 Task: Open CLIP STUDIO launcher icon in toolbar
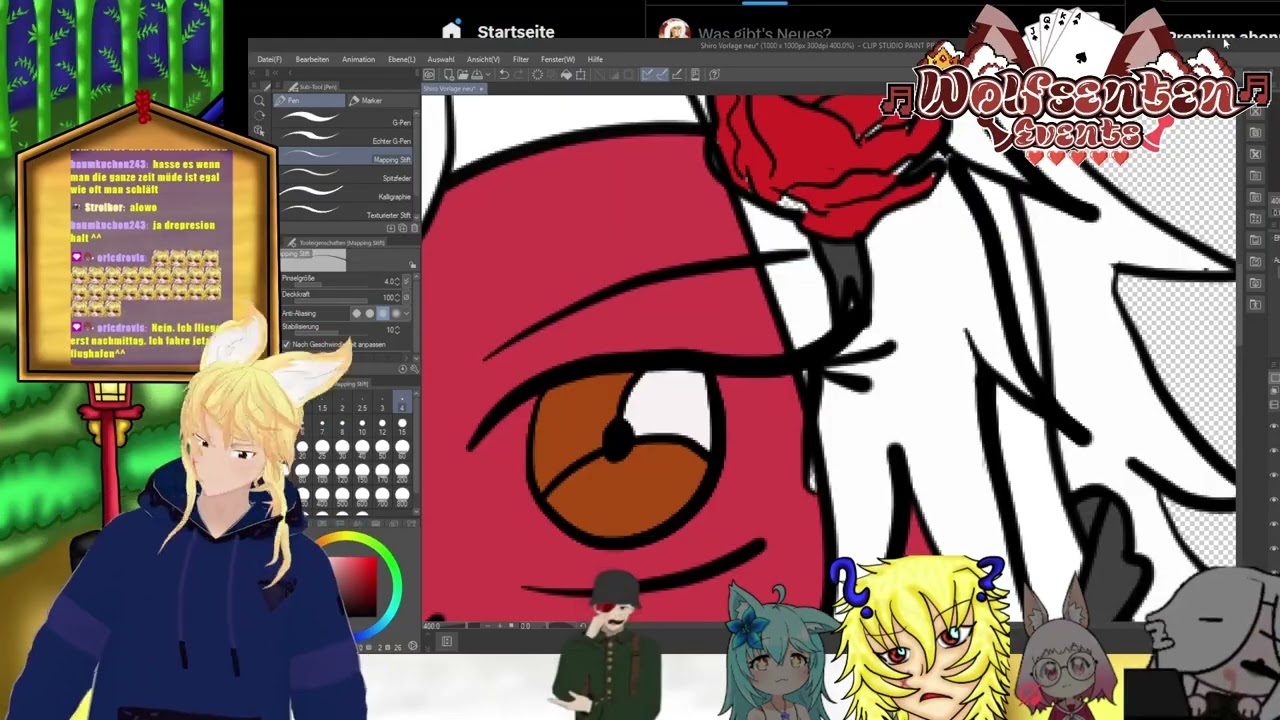coord(430,74)
